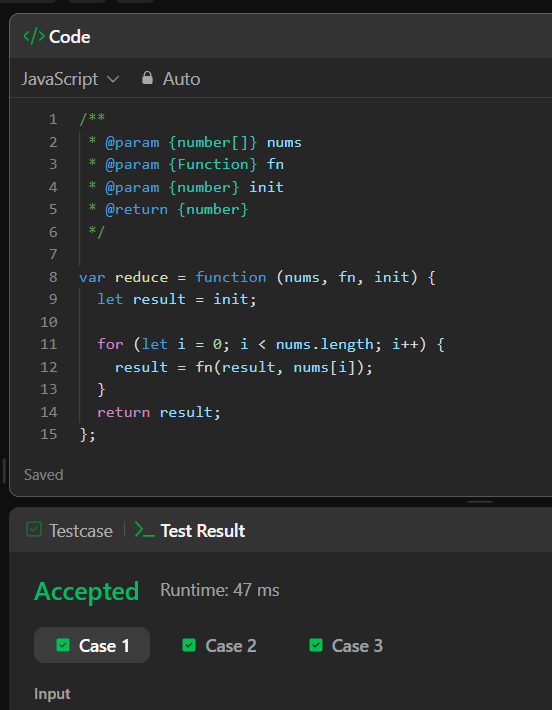This screenshot has width=552, height=710.
Task: Click line number 11 in the gutter
Action: pos(48,344)
